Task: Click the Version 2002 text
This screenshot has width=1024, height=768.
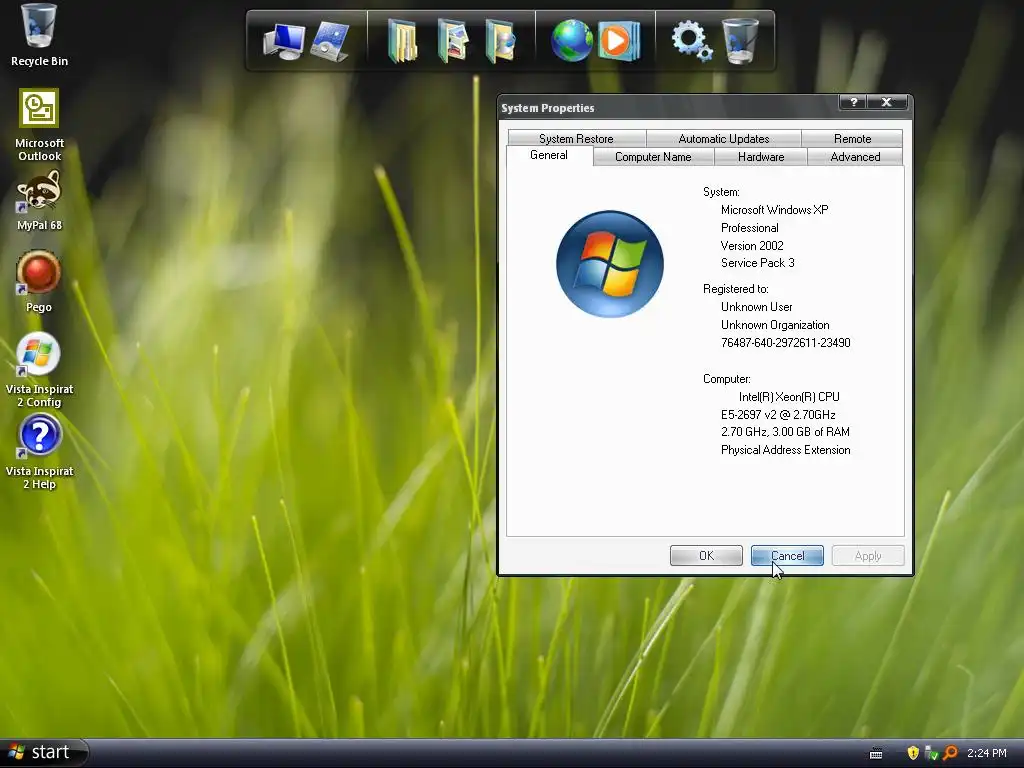Action: 752,246
